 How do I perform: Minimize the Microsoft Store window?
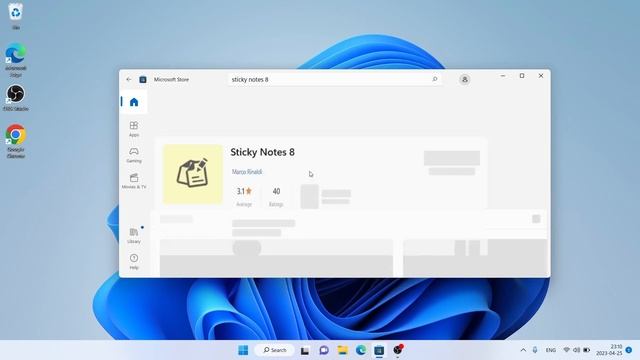tap(503, 76)
